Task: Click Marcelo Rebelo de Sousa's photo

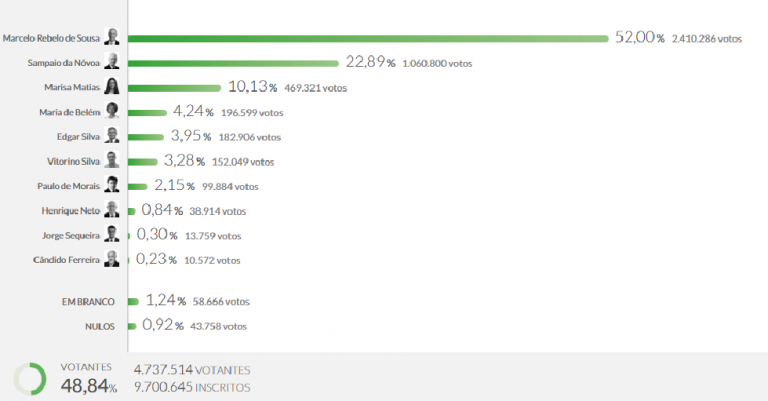Action: tap(113, 38)
